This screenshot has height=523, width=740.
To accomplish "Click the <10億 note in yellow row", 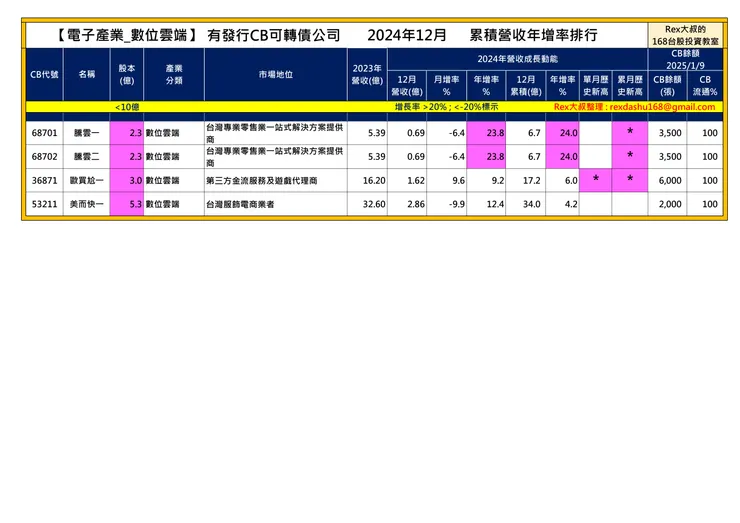I will 127,107.
